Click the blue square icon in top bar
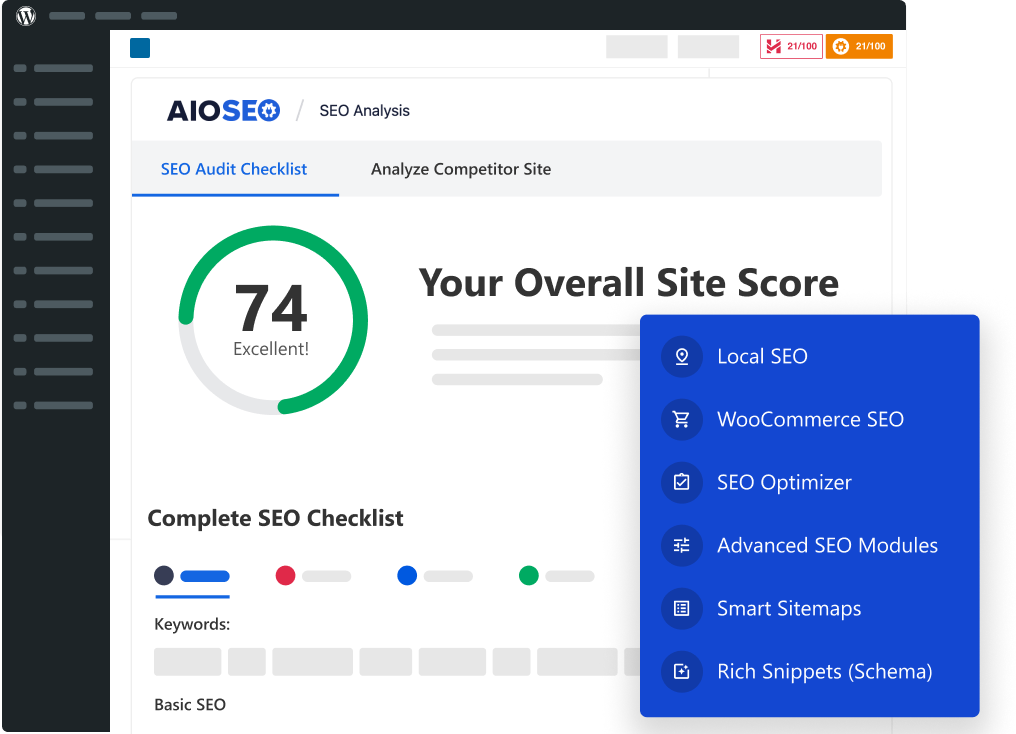 [x=140, y=47]
